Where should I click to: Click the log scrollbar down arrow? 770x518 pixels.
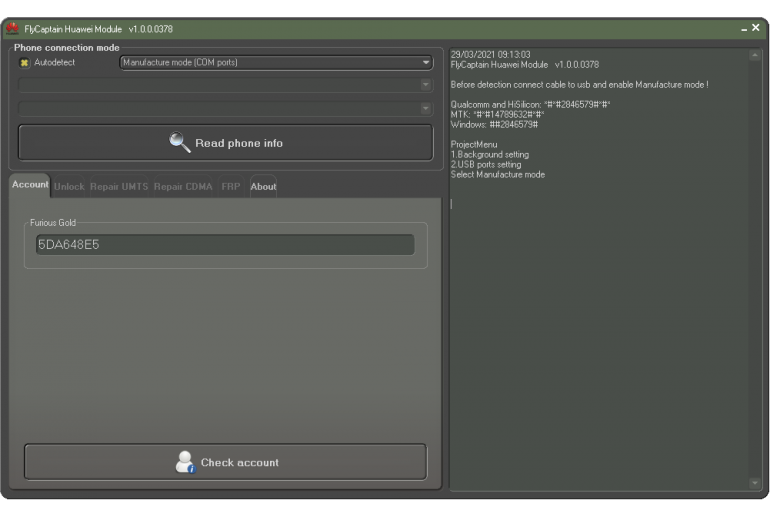click(x=755, y=483)
